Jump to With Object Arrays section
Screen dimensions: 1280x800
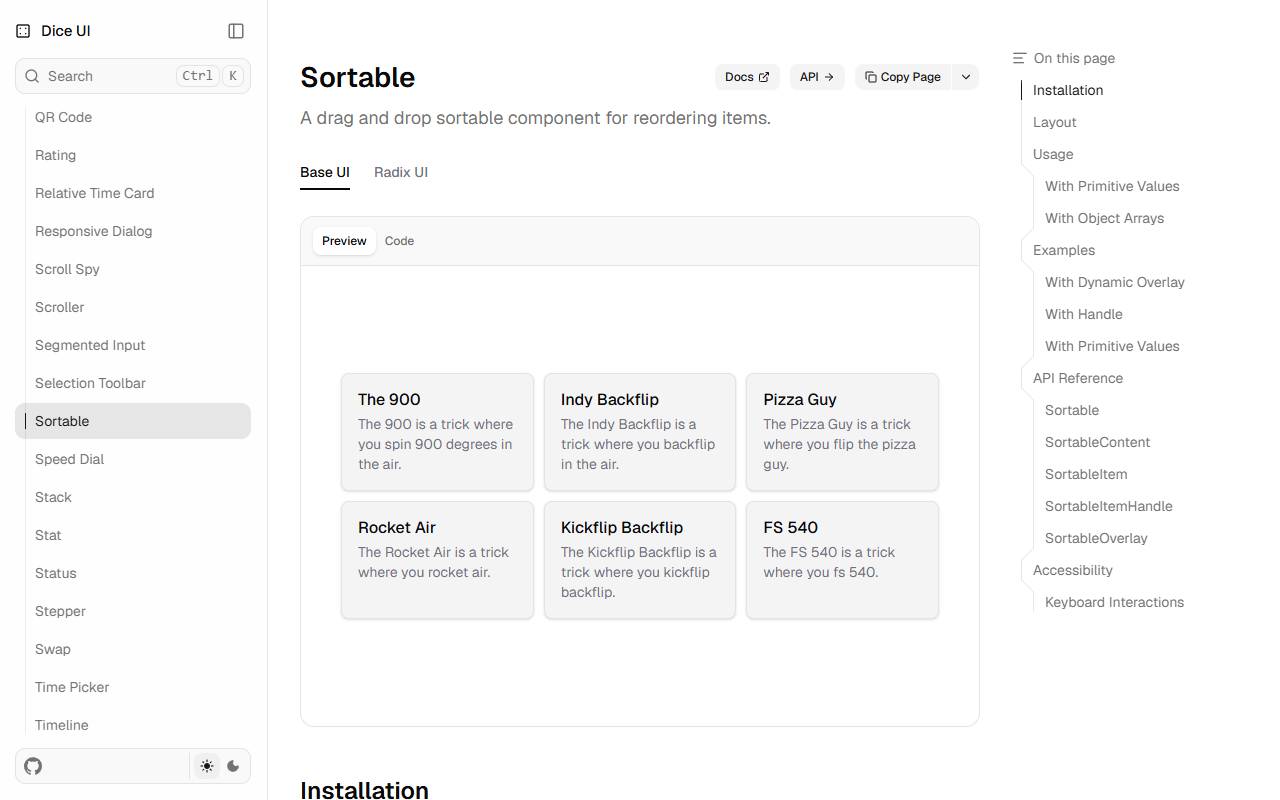(x=1104, y=218)
